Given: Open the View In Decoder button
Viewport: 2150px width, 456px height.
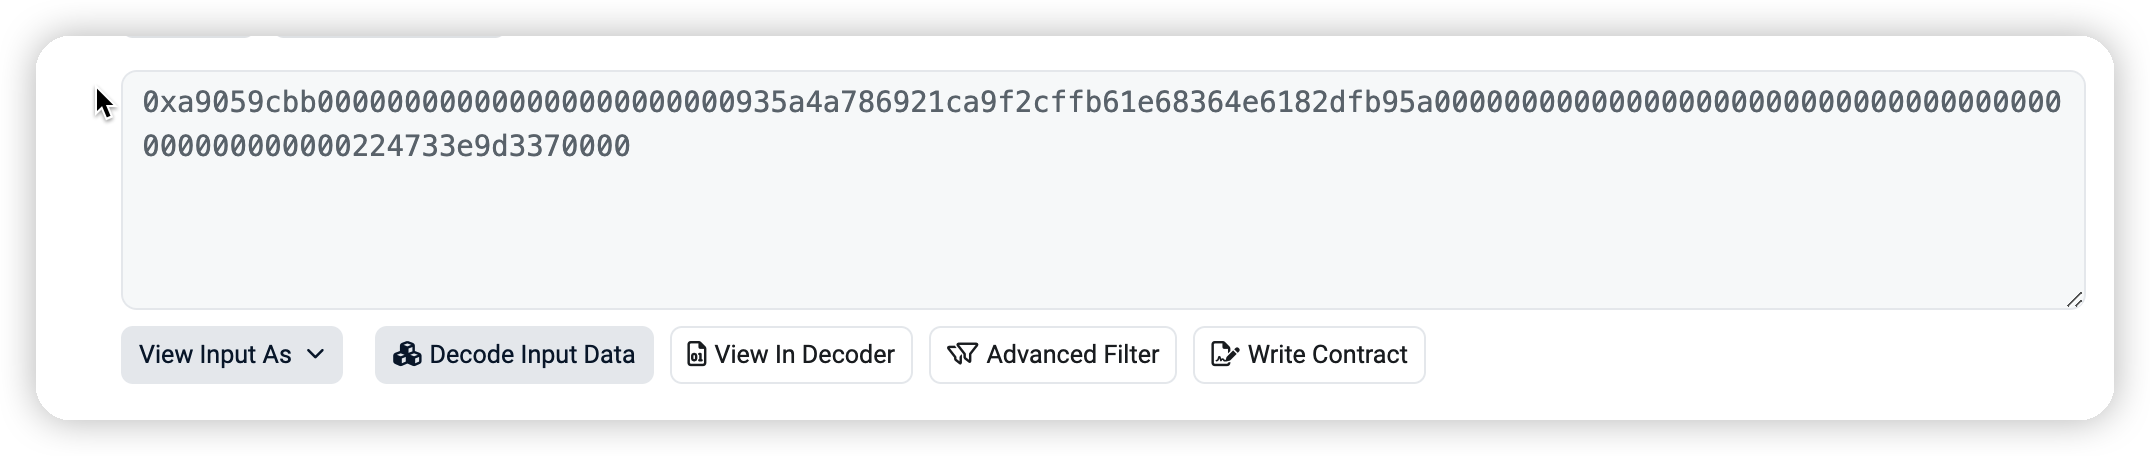Looking at the screenshot, I should point(791,355).
